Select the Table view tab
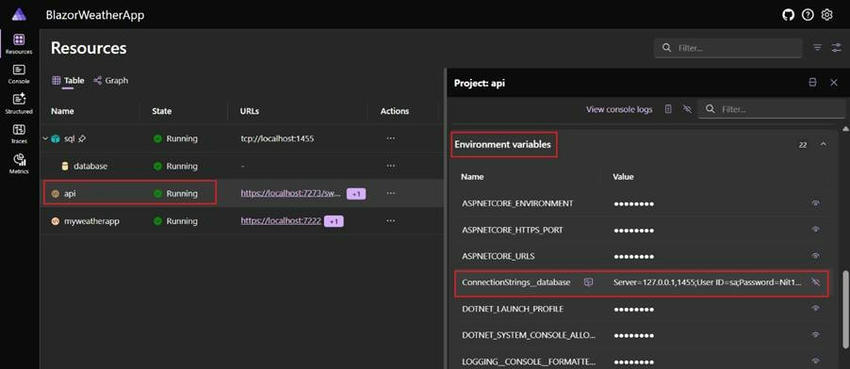This screenshot has width=850, height=369. click(x=68, y=81)
